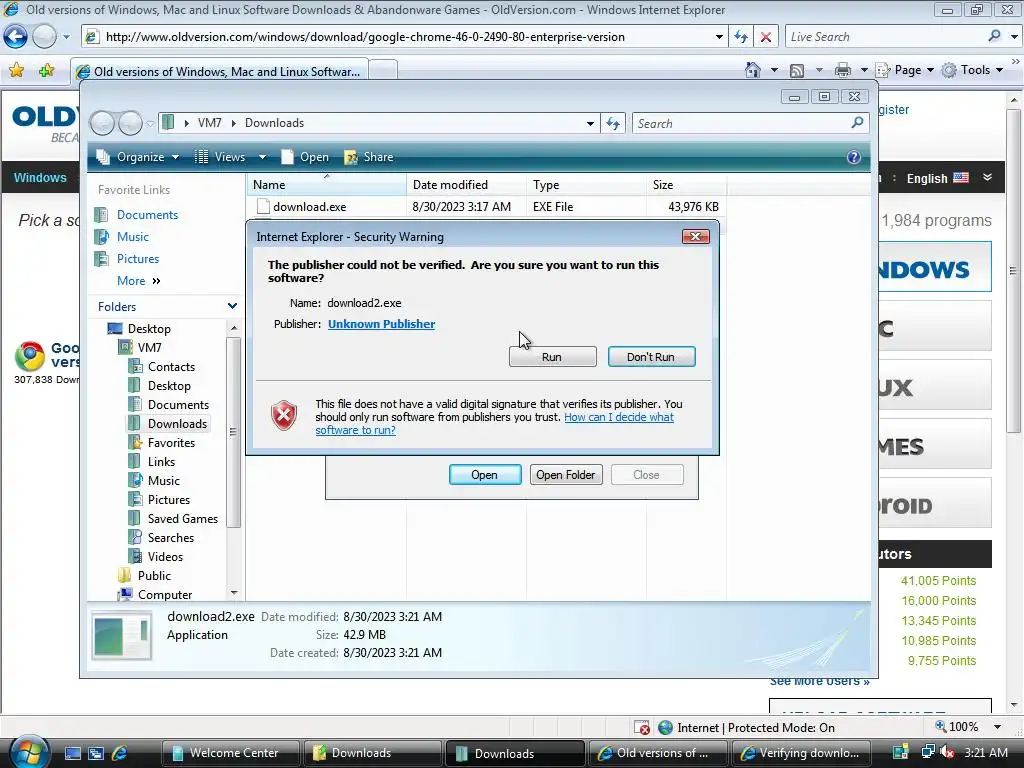Click the volume tray icon
The image size is (1024, 768).
(946, 753)
